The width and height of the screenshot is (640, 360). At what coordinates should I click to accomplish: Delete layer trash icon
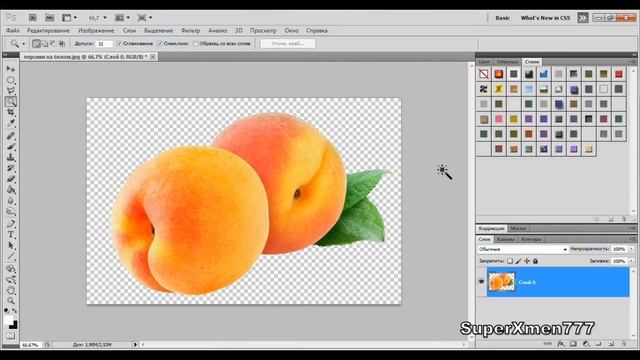coord(624,344)
